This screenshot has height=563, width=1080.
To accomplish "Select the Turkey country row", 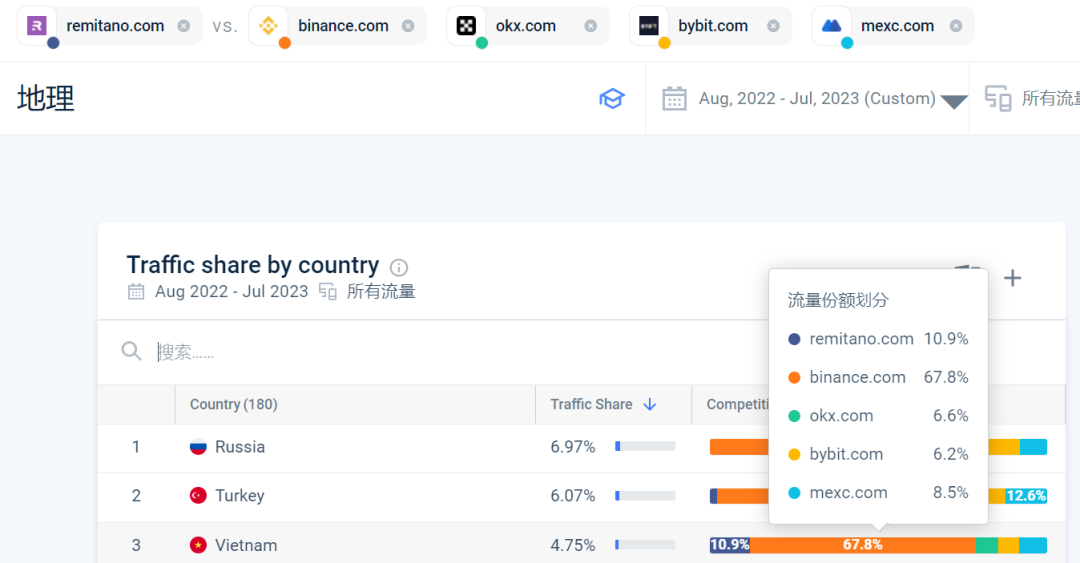I will click(x=240, y=496).
